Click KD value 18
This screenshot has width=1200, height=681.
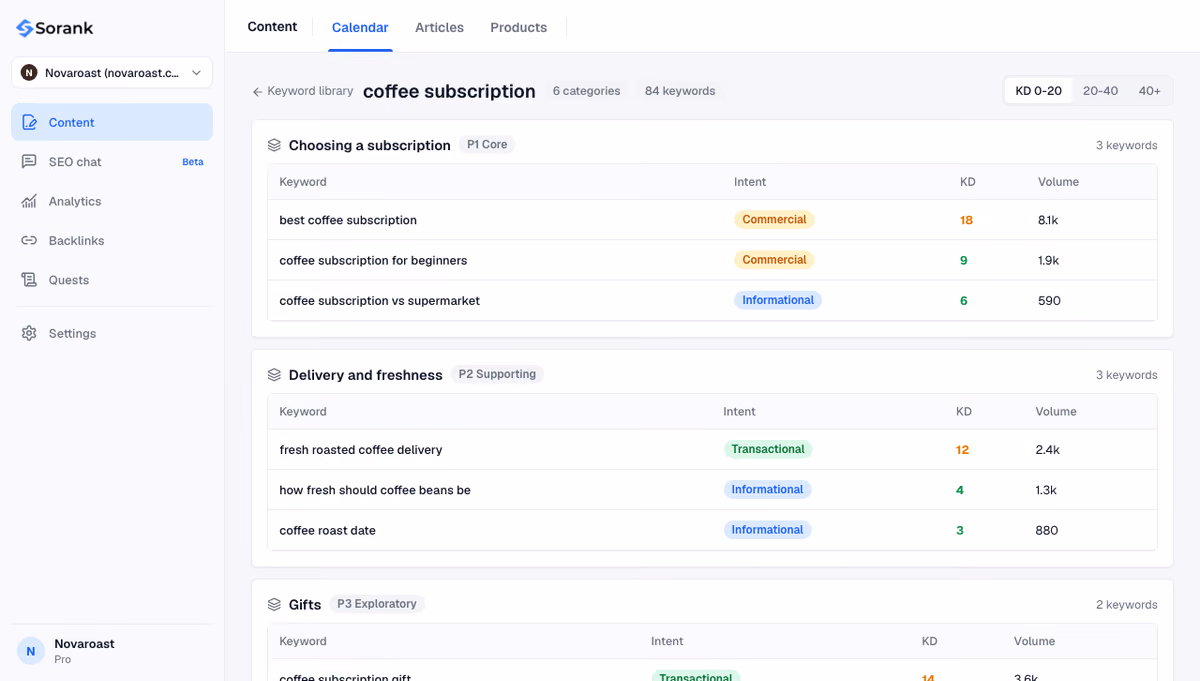point(966,220)
